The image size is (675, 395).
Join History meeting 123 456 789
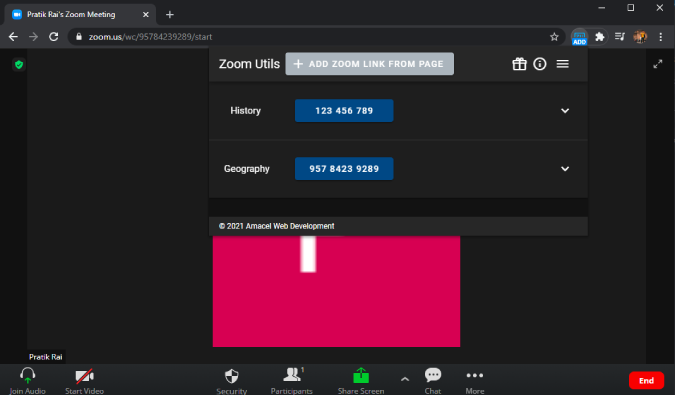click(x=344, y=111)
